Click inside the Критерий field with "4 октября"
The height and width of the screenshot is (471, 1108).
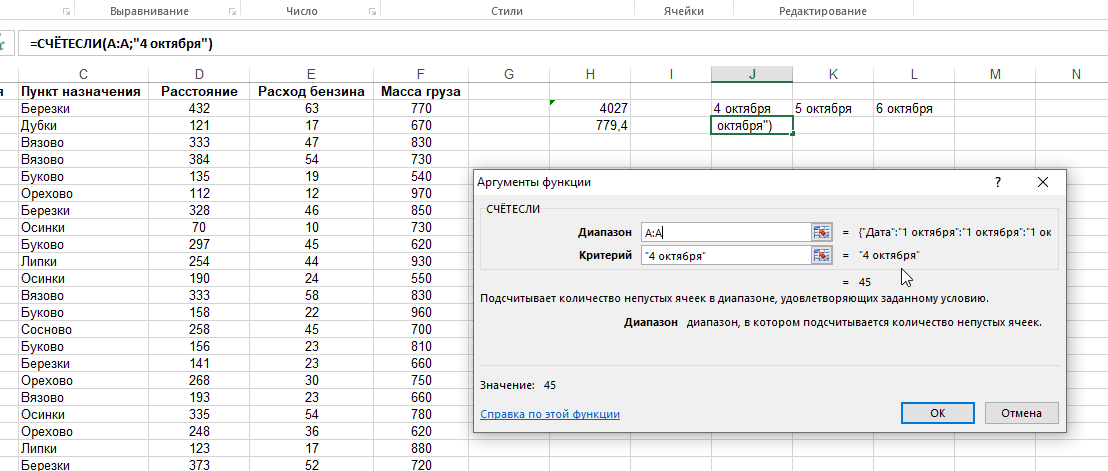726,256
